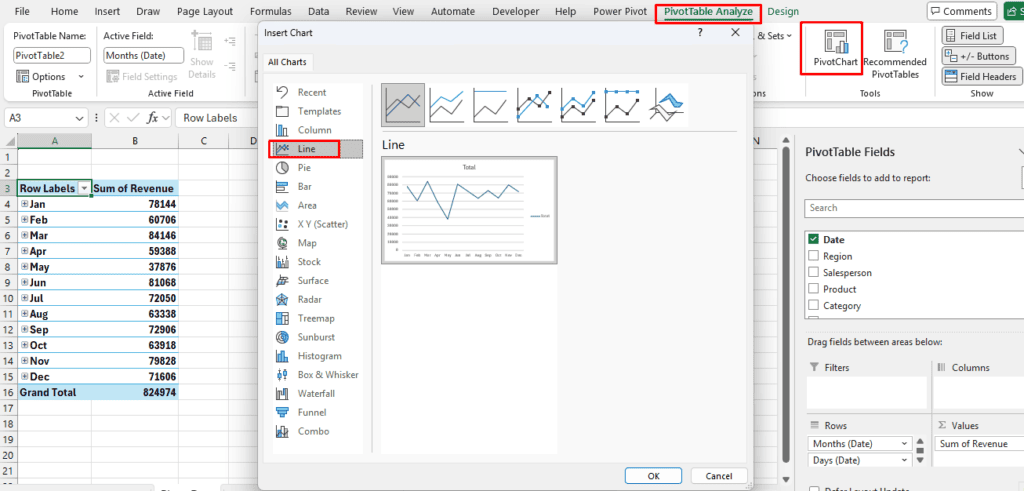
Task: Expand the Dec row group
Action: click(x=24, y=376)
